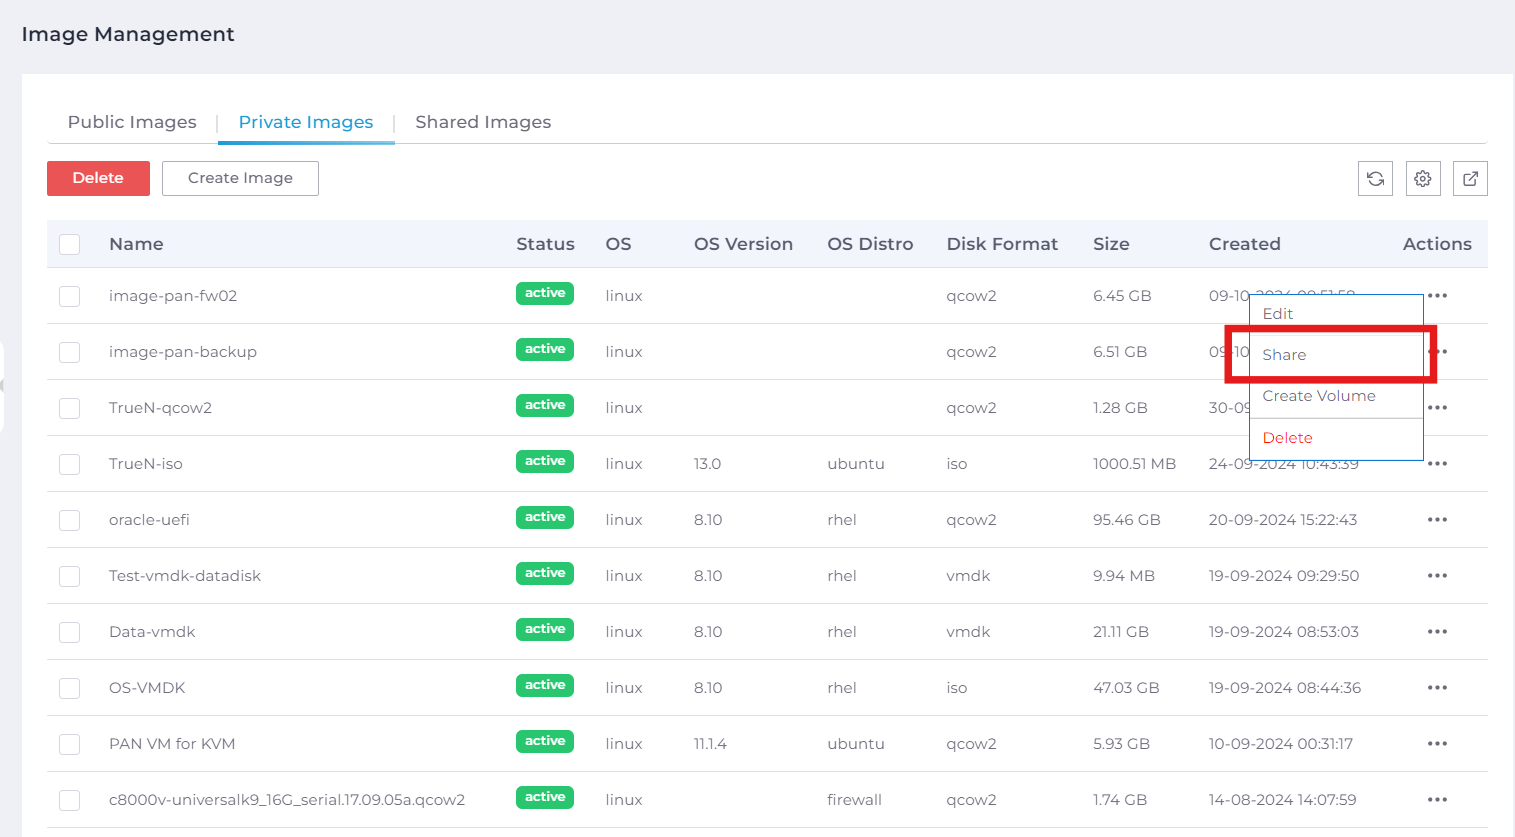Select the image-pan-fw02 checkbox
This screenshot has width=1515, height=837.
pyautogui.click(x=69, y=296)
